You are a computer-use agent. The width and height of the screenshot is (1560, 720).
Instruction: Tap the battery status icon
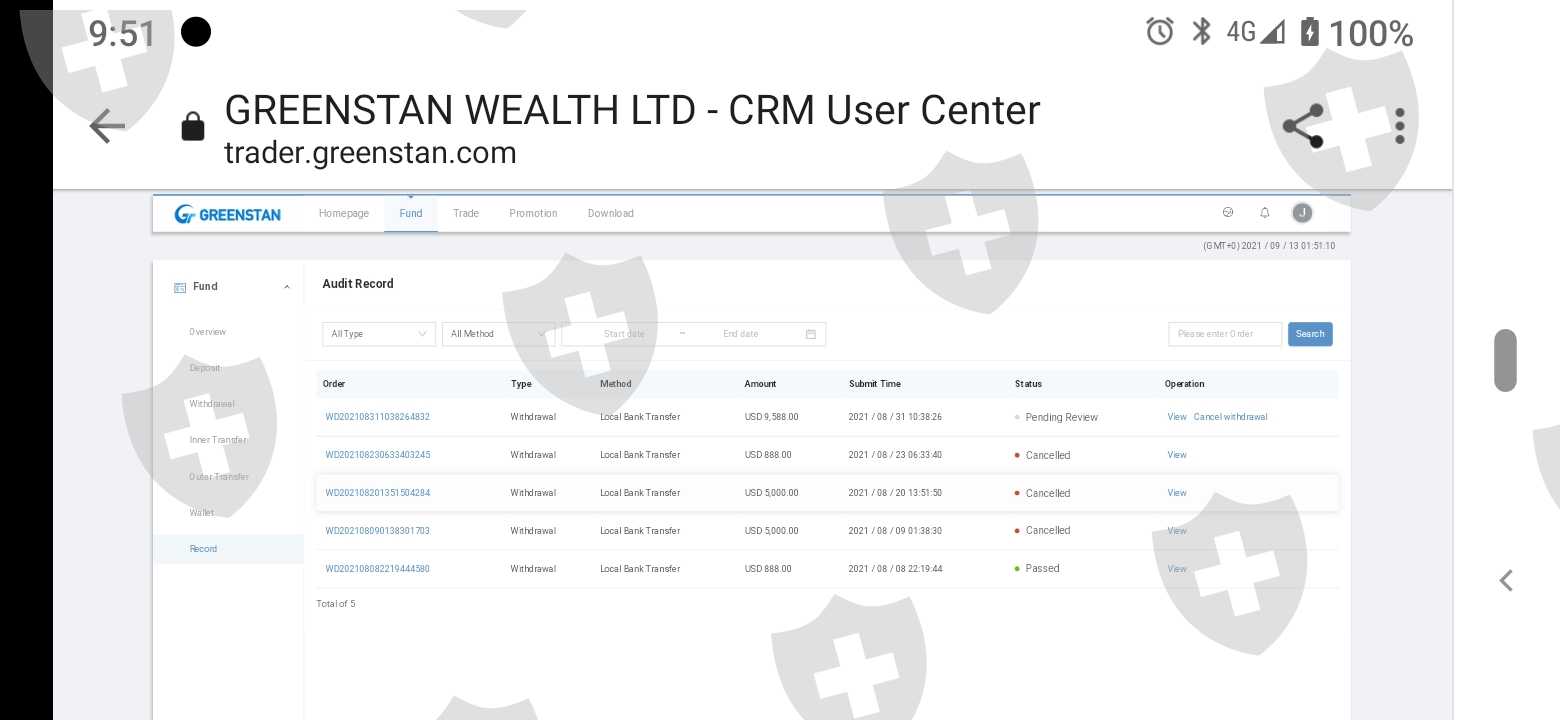[x=1309, y=32]
